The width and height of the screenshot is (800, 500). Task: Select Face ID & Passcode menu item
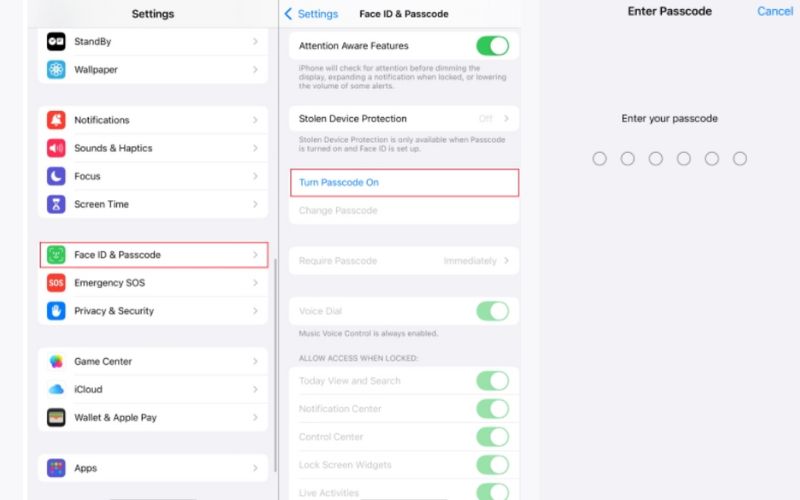[x=154, y=255]
